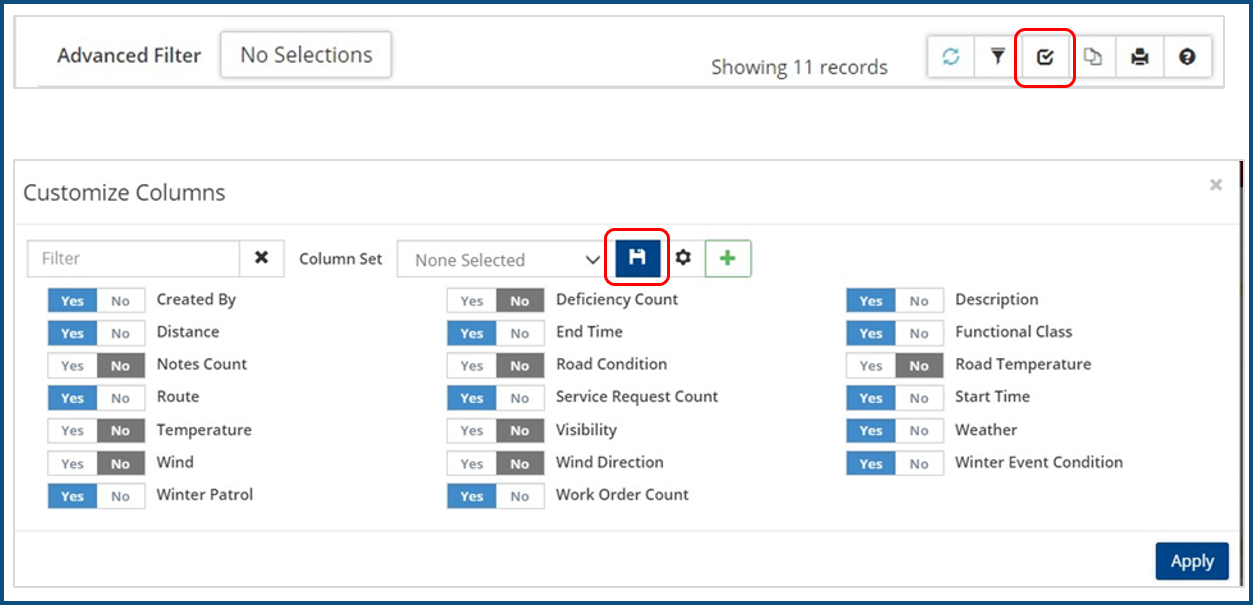The image size is (1253, 605).
Task: Click the copy records icon
Action: 1093,58
